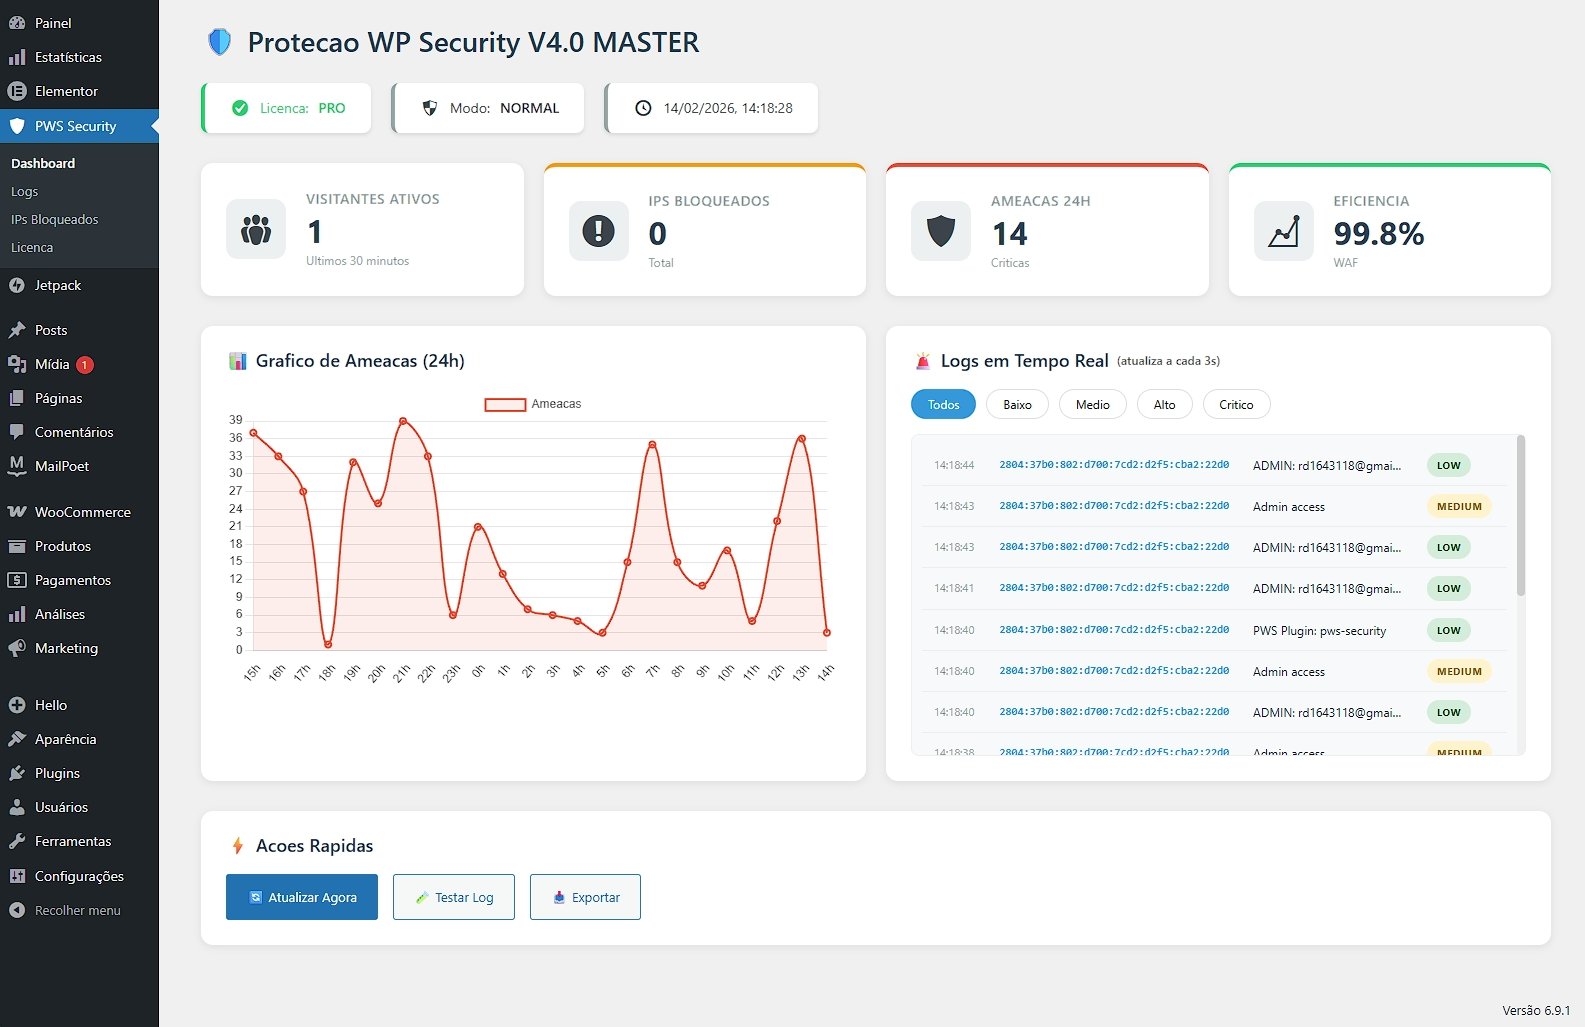Click the WooCommerce icon in sidebar
This screenshot has height=1027, width=1585.
[17, 512]
